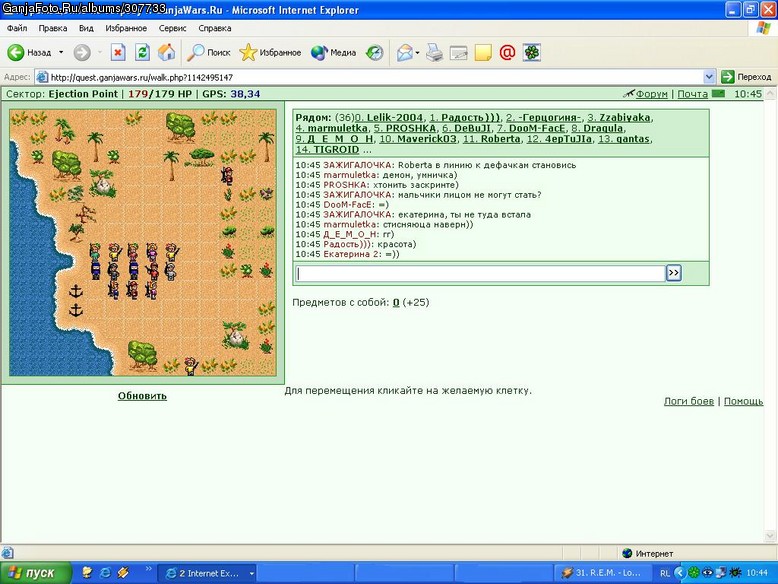The image size is (778, 584).
Task: Open the Файл menu
Action: pos(17,28)
